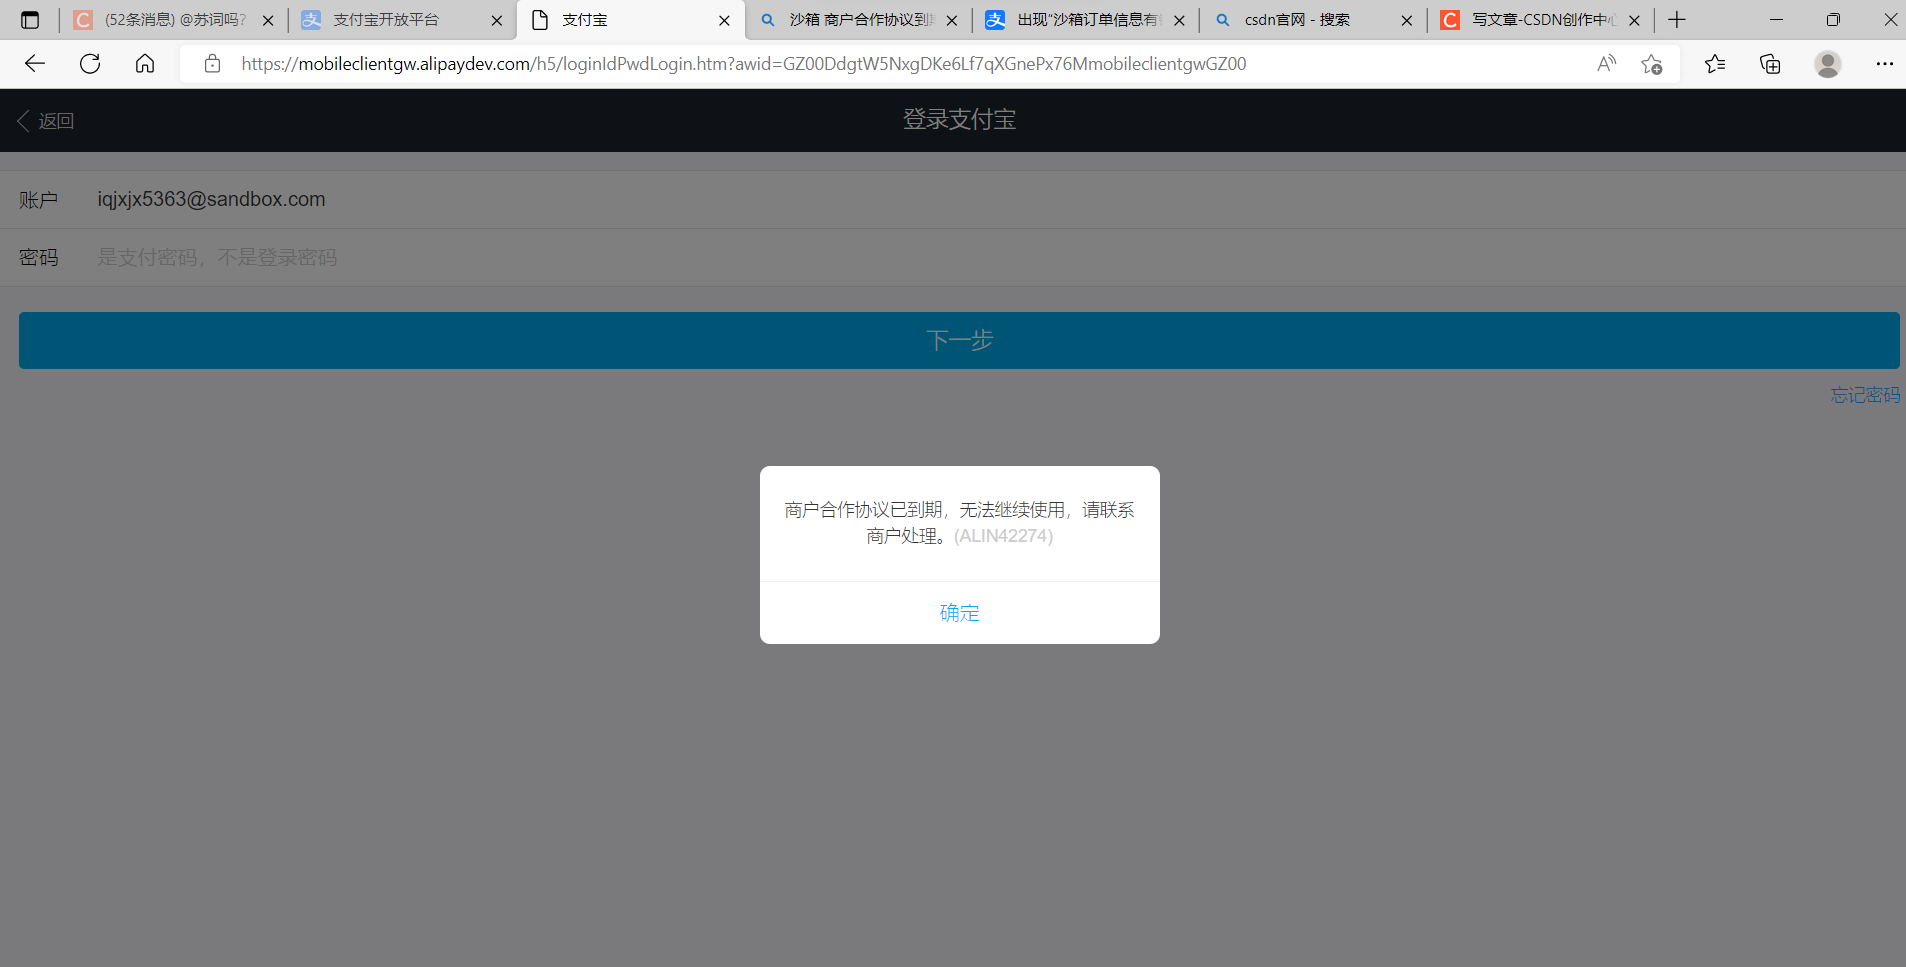This screenshot has width=1906, height=967.
Task: Open the Collections panel
Action: [1770, 63]
